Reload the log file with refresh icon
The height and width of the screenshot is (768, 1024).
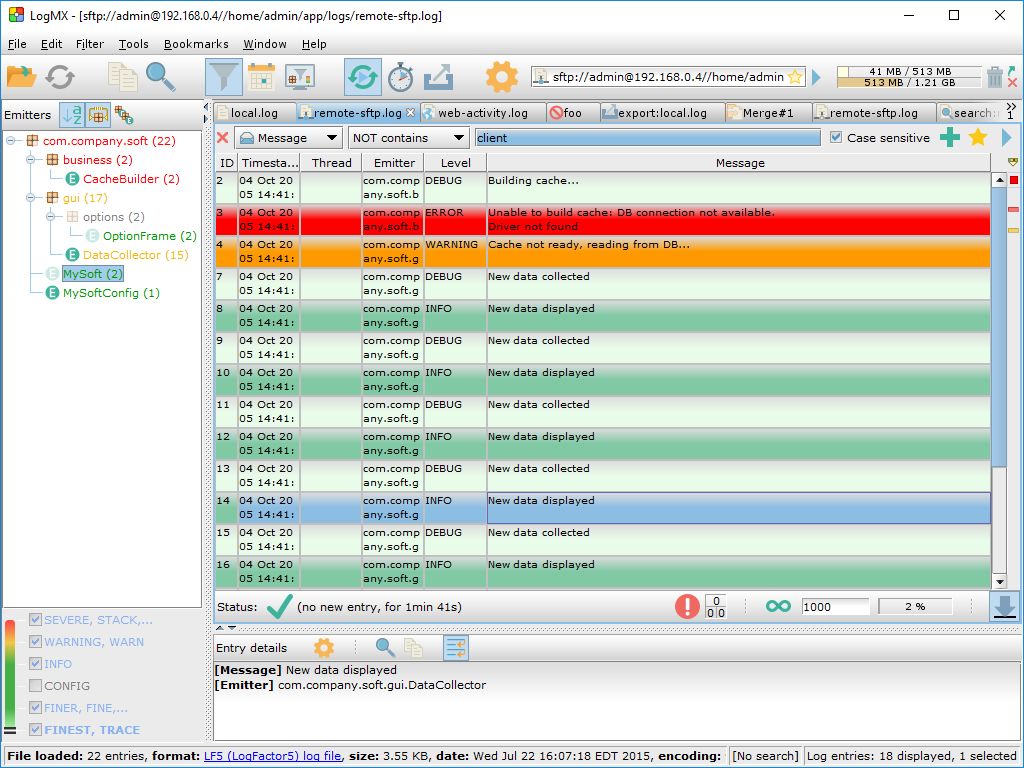(59, 77)
